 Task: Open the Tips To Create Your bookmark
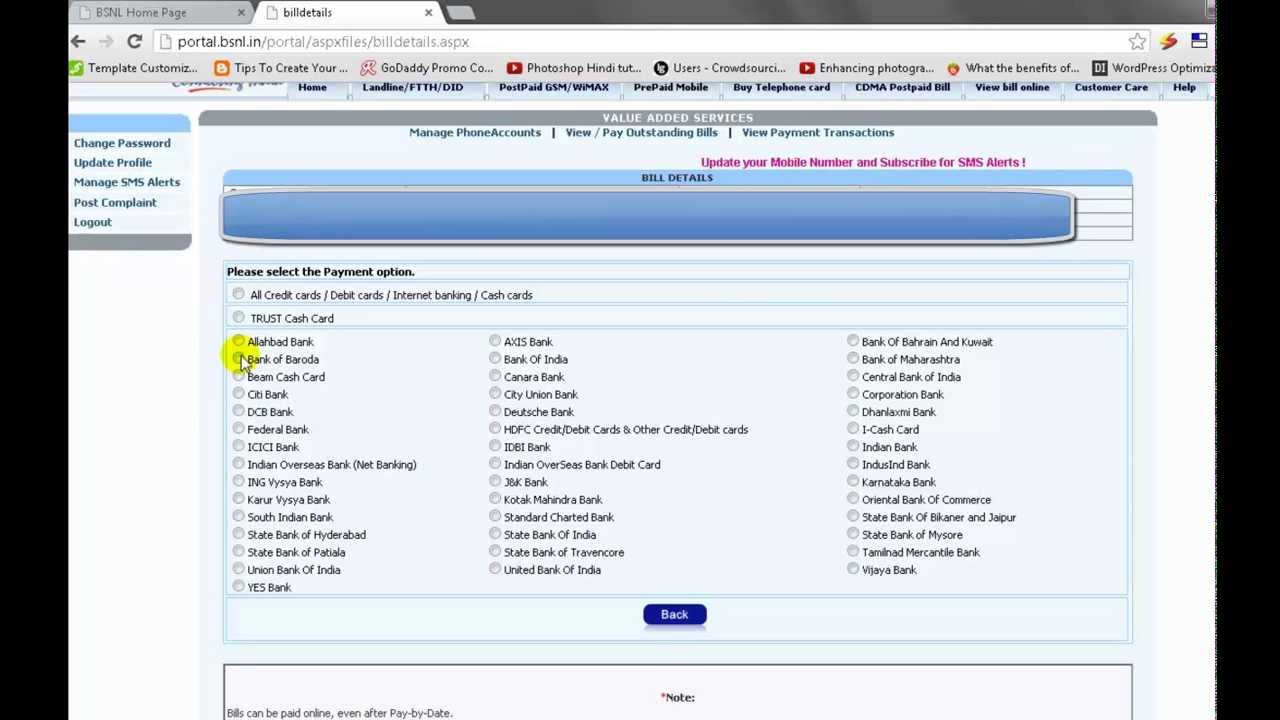281,68
